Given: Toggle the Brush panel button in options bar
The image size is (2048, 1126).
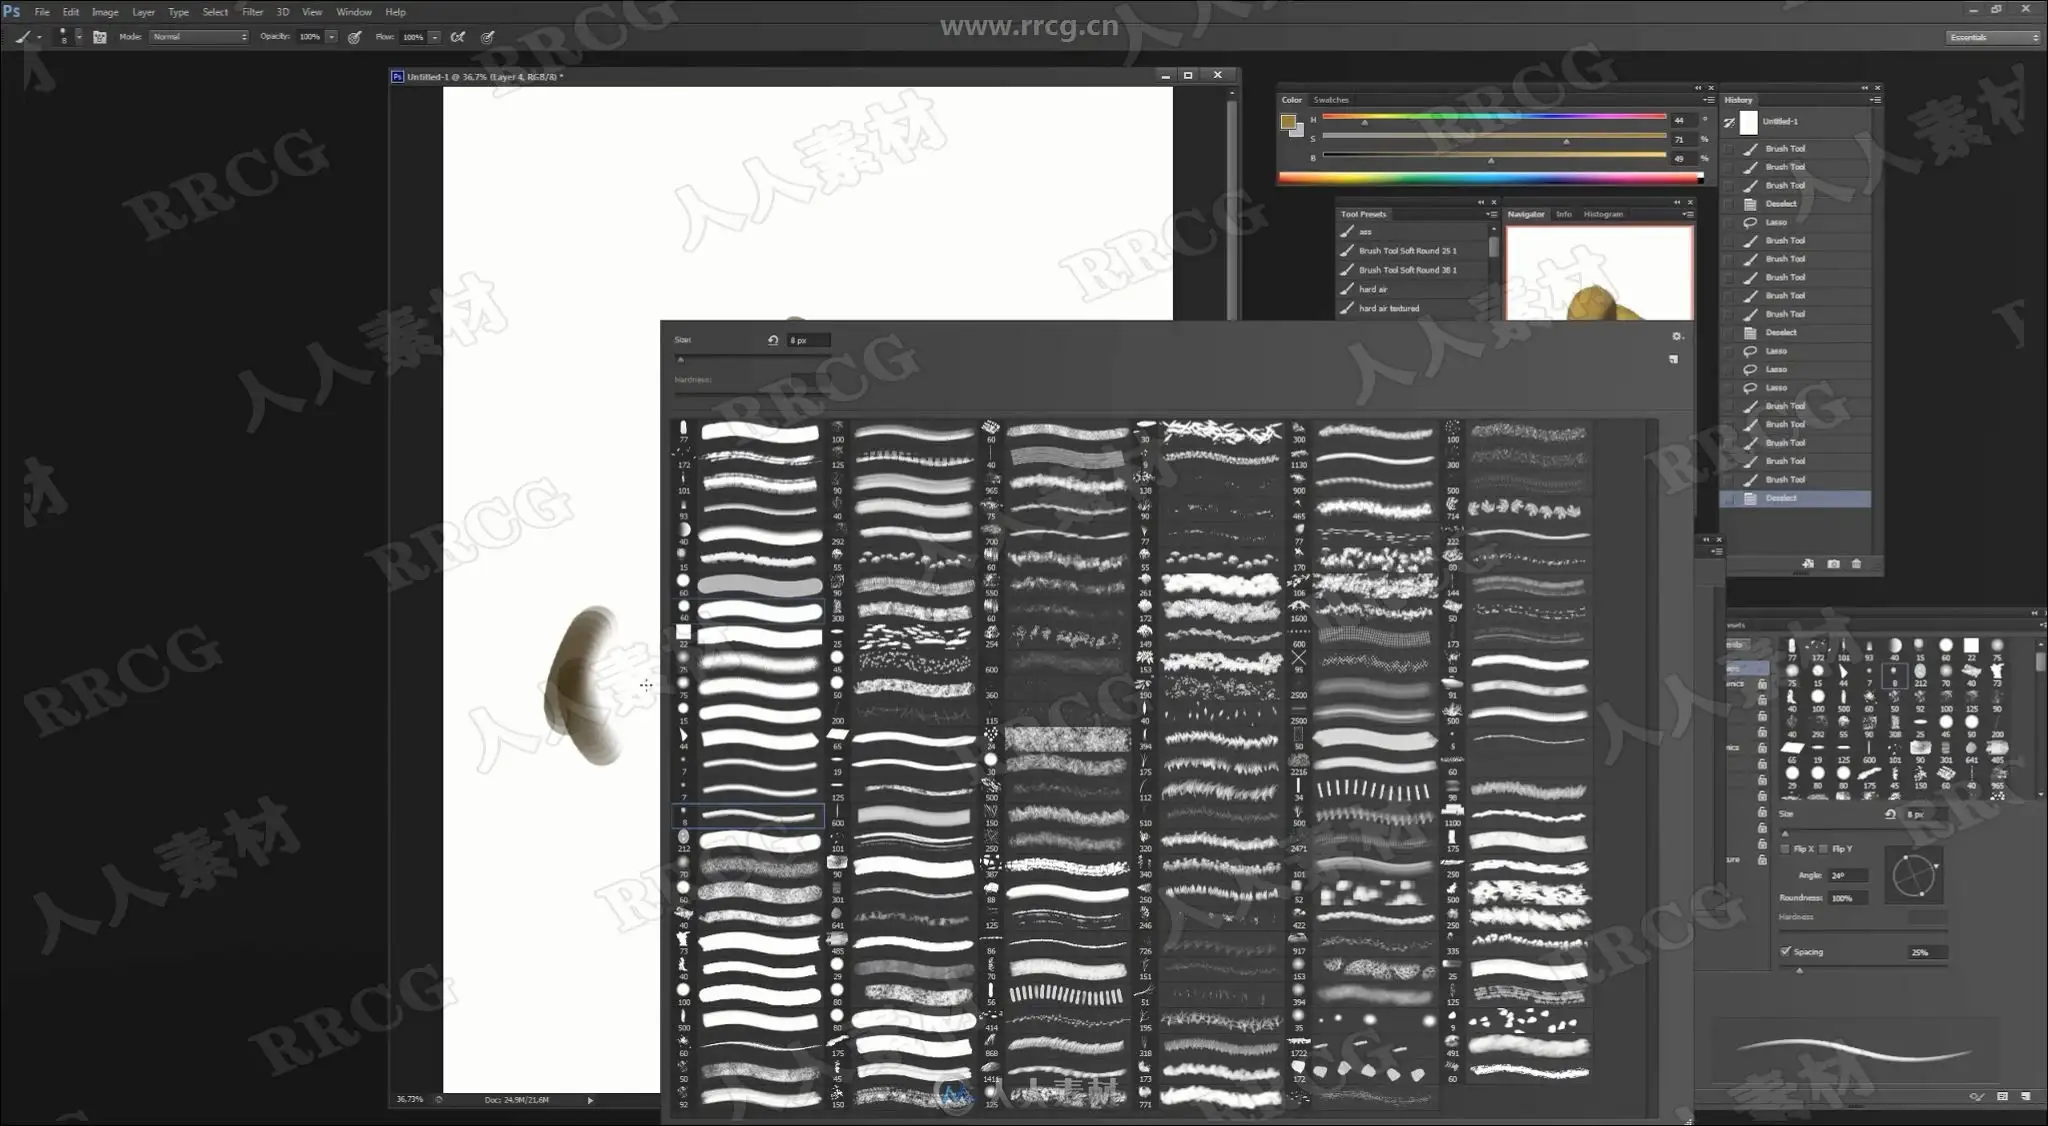Looking at the screenshot, I should 100,37.
